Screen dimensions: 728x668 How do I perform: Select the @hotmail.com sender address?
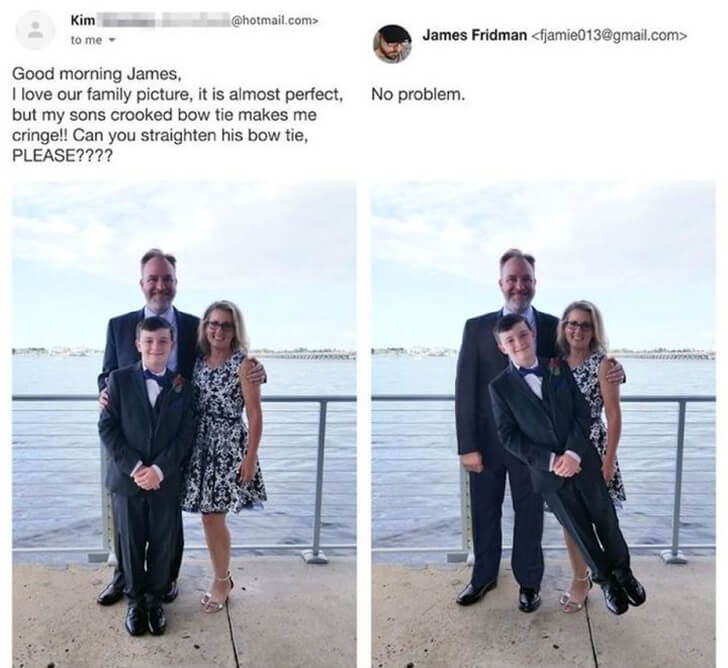274,21
